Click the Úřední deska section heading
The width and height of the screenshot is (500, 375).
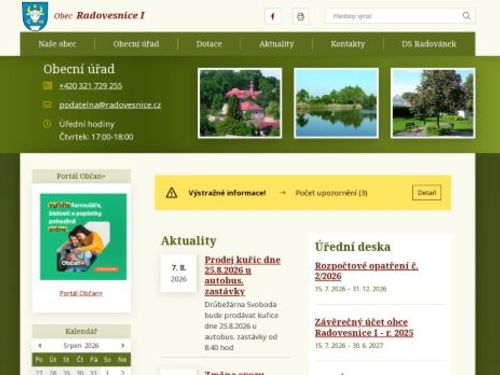tap(353, 247)
